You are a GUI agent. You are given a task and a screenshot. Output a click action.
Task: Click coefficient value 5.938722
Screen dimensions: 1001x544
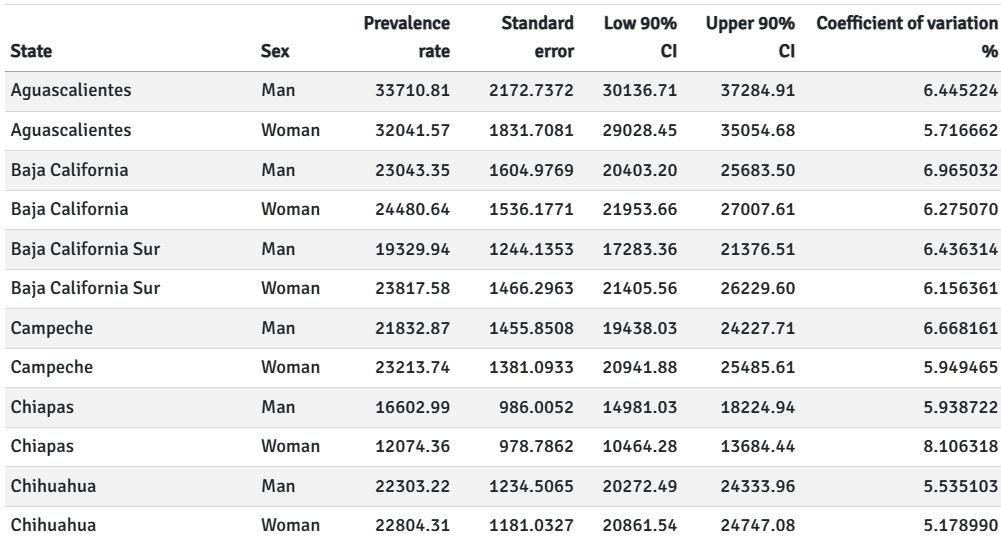pos(960,407)
